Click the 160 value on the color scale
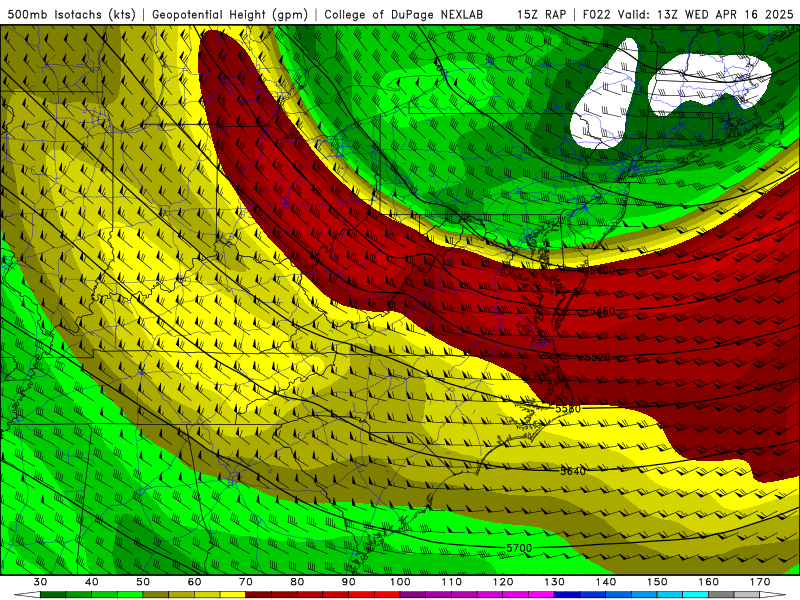Viewport: 800px width, 600px height. [x=709, y=582]
